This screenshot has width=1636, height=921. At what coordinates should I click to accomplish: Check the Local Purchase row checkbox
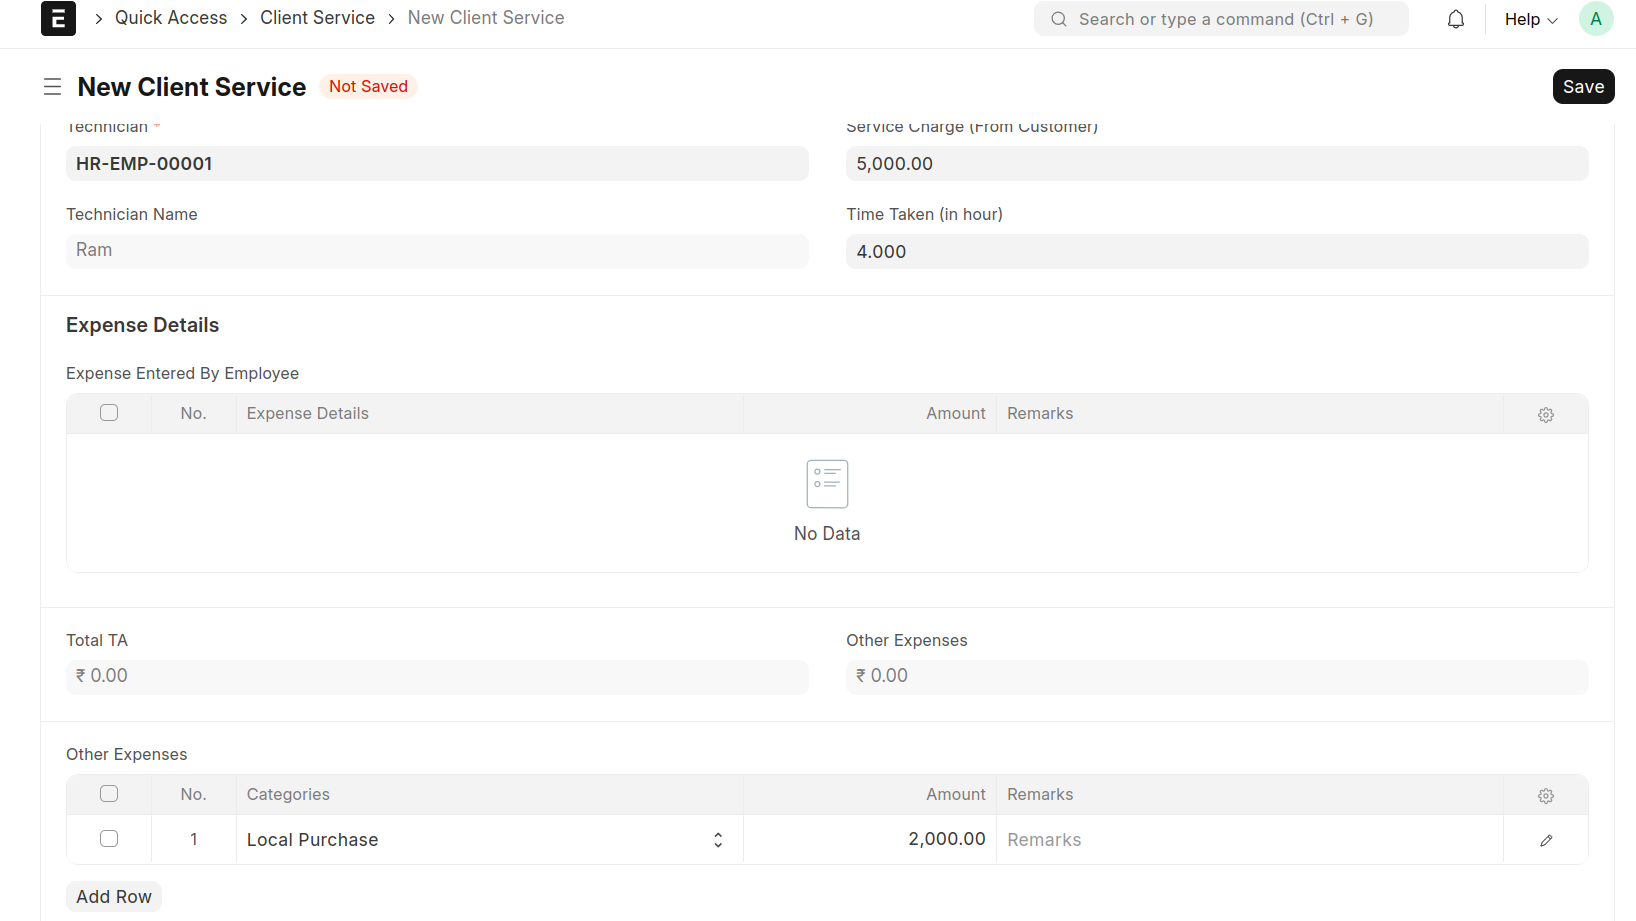(x=109, y=839)
